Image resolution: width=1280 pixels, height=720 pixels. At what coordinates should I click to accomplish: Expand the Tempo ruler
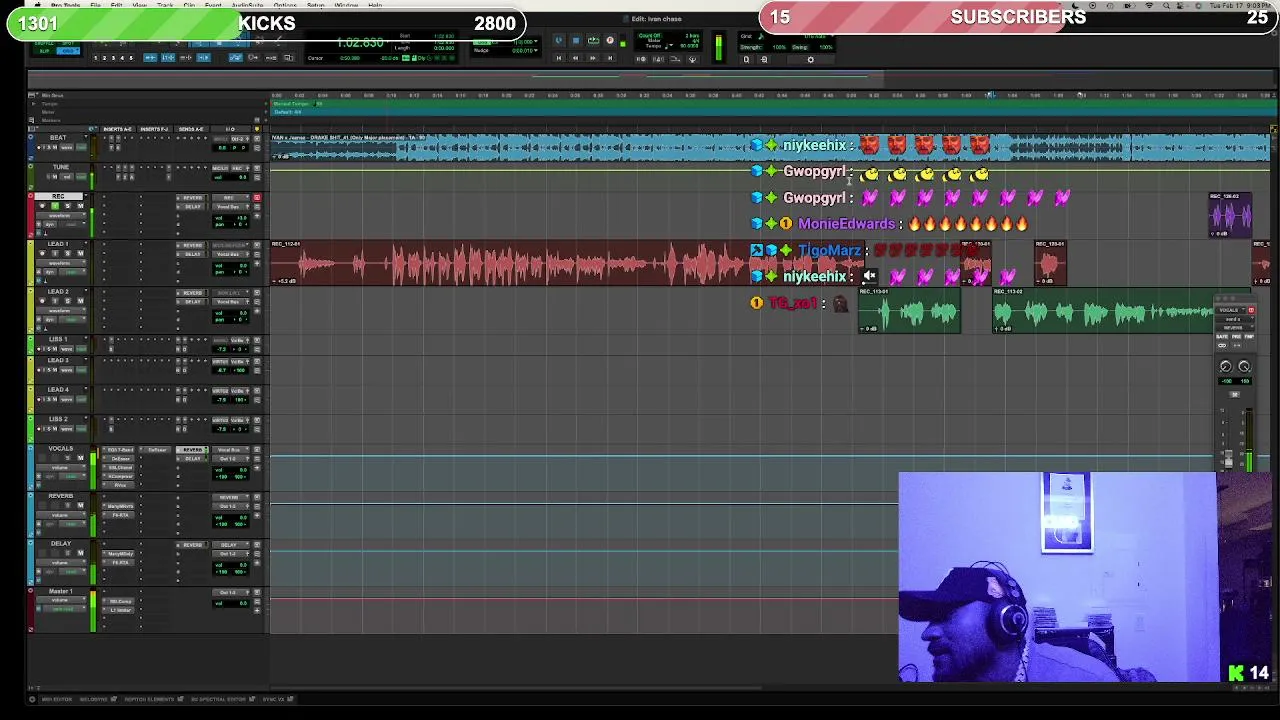[34, 104]
